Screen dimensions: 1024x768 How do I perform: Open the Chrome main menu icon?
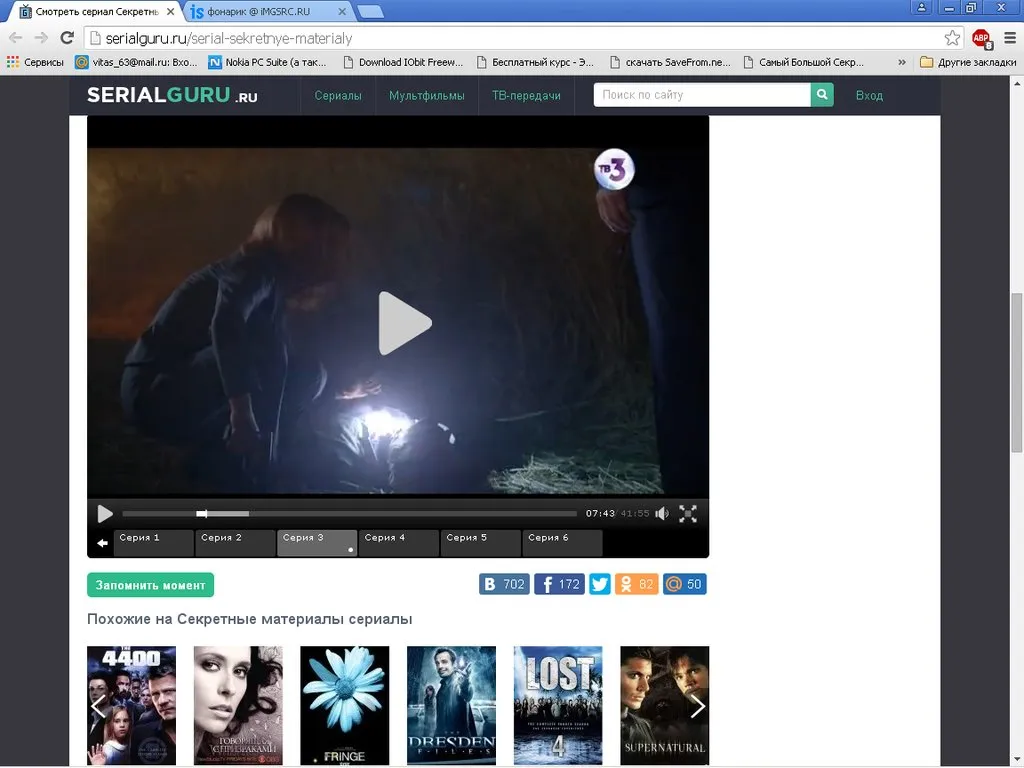[1010, 38]
